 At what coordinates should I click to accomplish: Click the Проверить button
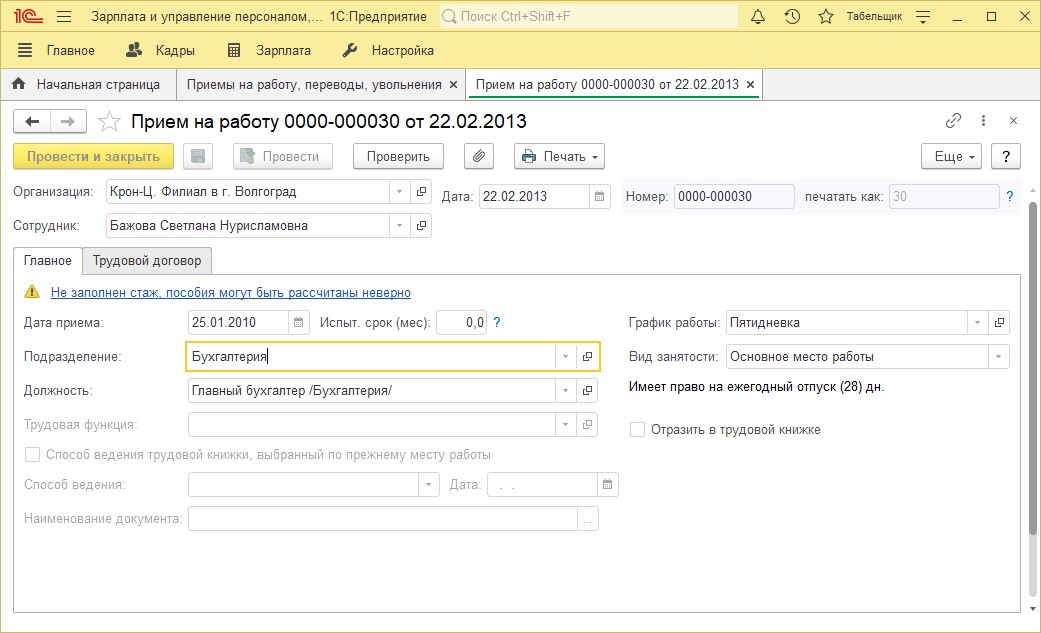coord(398,157)
